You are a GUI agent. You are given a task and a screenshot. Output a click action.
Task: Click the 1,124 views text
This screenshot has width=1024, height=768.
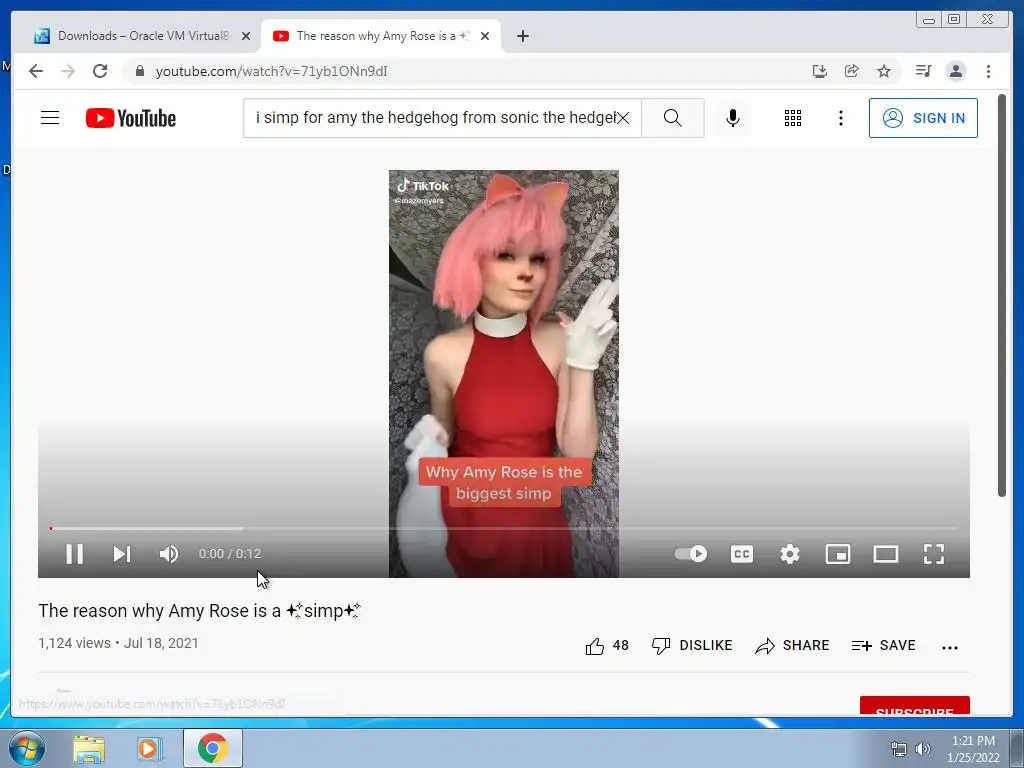pos(74,643)
